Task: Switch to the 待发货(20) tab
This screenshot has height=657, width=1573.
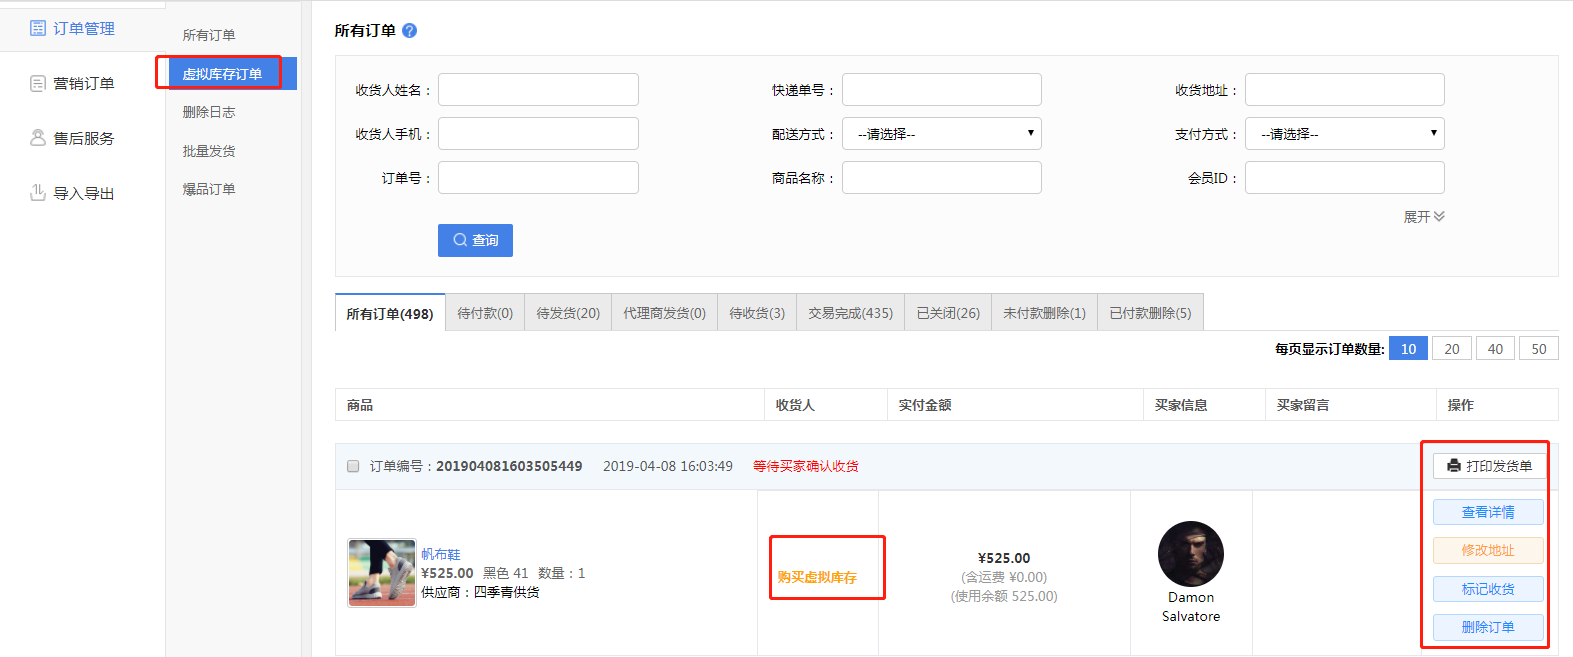Action: pyautogui.click(x=568, y=313)
